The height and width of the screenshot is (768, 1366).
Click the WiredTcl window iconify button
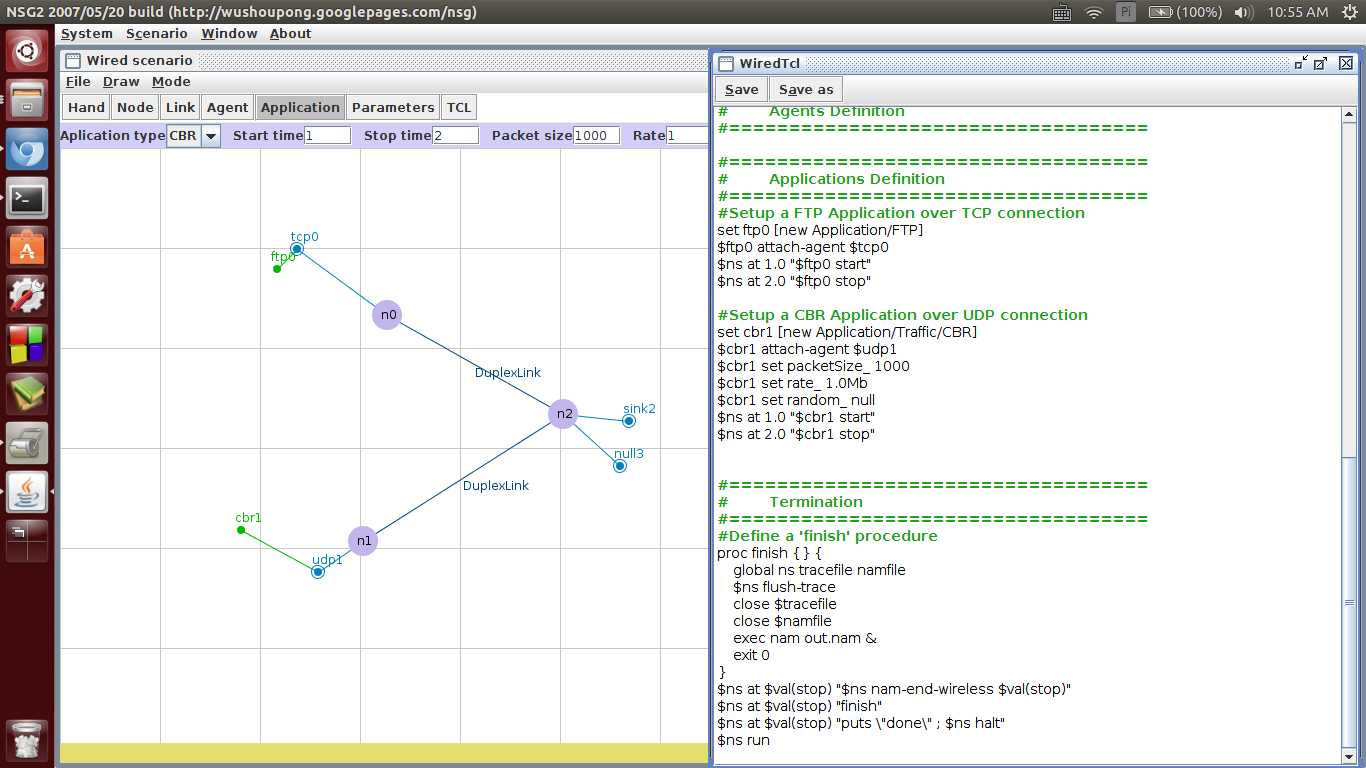(x=1301, y=63)
